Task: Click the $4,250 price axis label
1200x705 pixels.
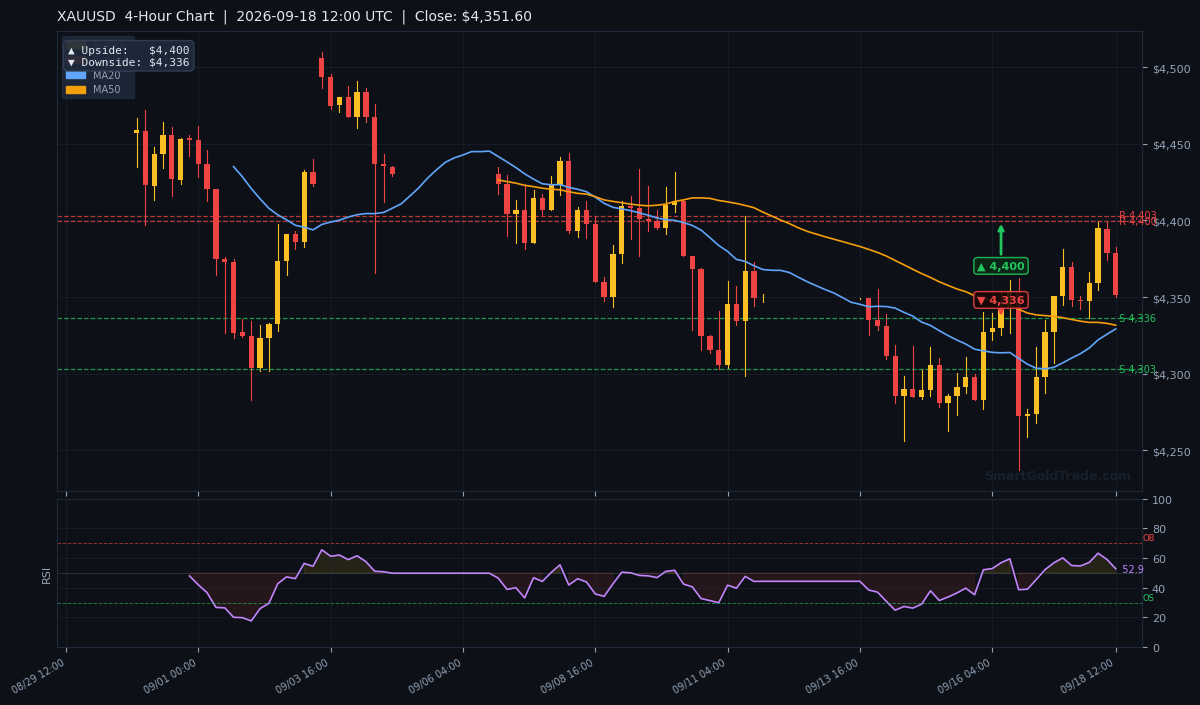Action: click(x=1171, y=451)
